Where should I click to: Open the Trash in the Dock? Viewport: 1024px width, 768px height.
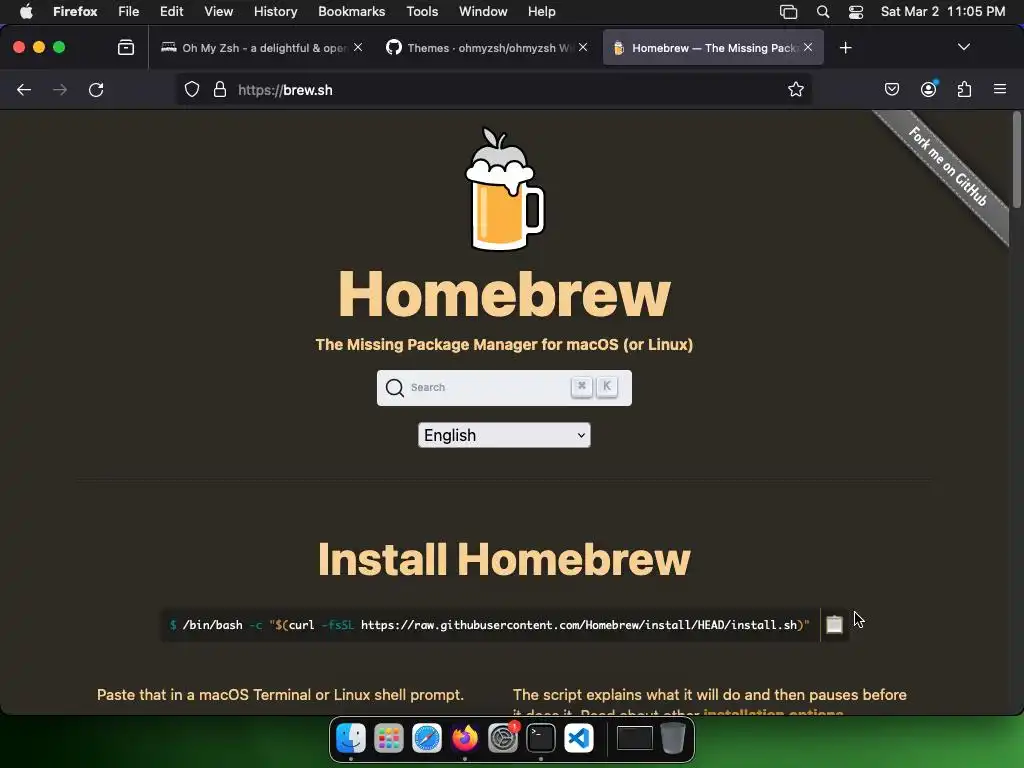point(673,738)
